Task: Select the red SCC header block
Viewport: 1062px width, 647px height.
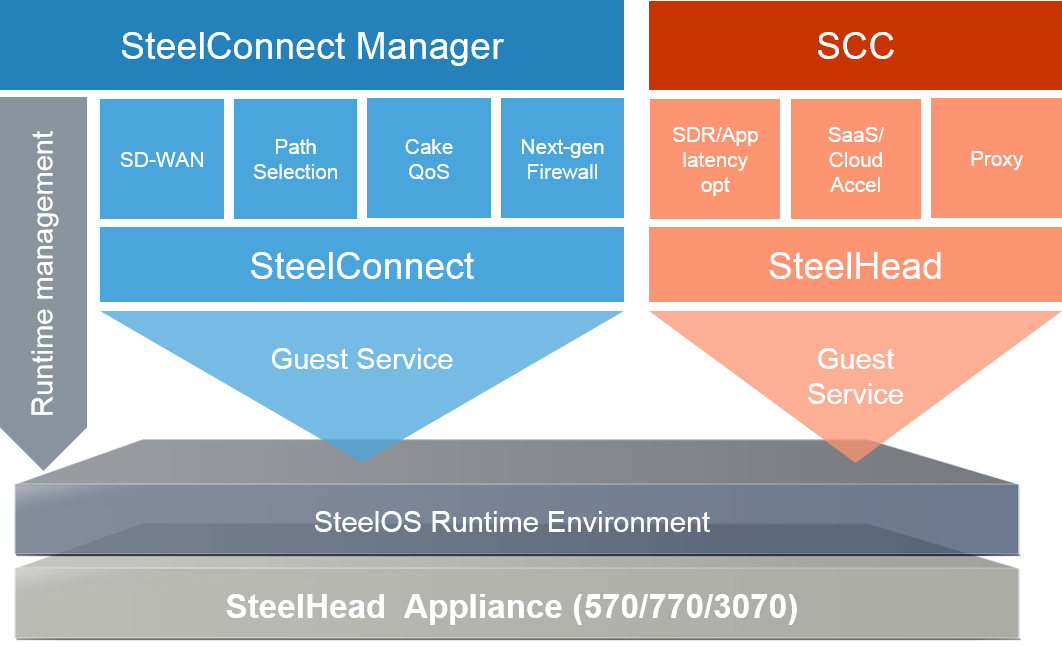Action: [x=855, y=45]
